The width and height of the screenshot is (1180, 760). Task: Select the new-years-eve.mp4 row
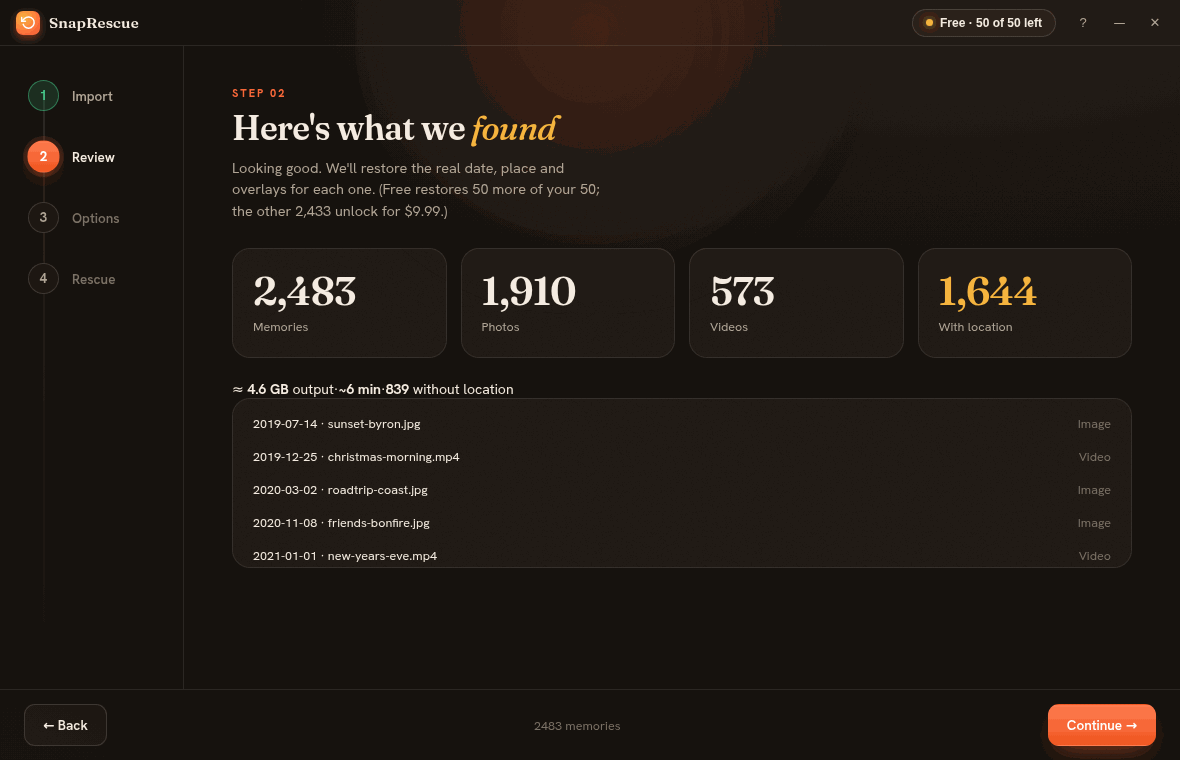pos(682,555)
